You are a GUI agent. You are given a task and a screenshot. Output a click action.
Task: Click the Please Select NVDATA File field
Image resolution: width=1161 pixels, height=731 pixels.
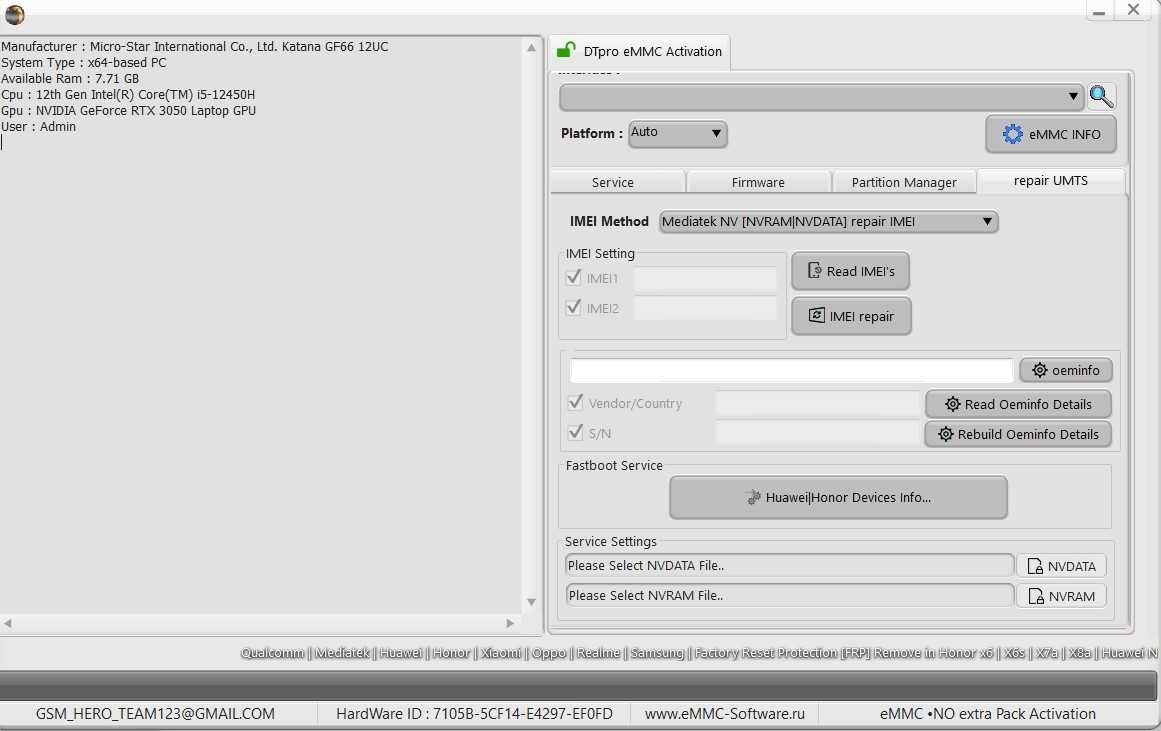tap(789, 566)
